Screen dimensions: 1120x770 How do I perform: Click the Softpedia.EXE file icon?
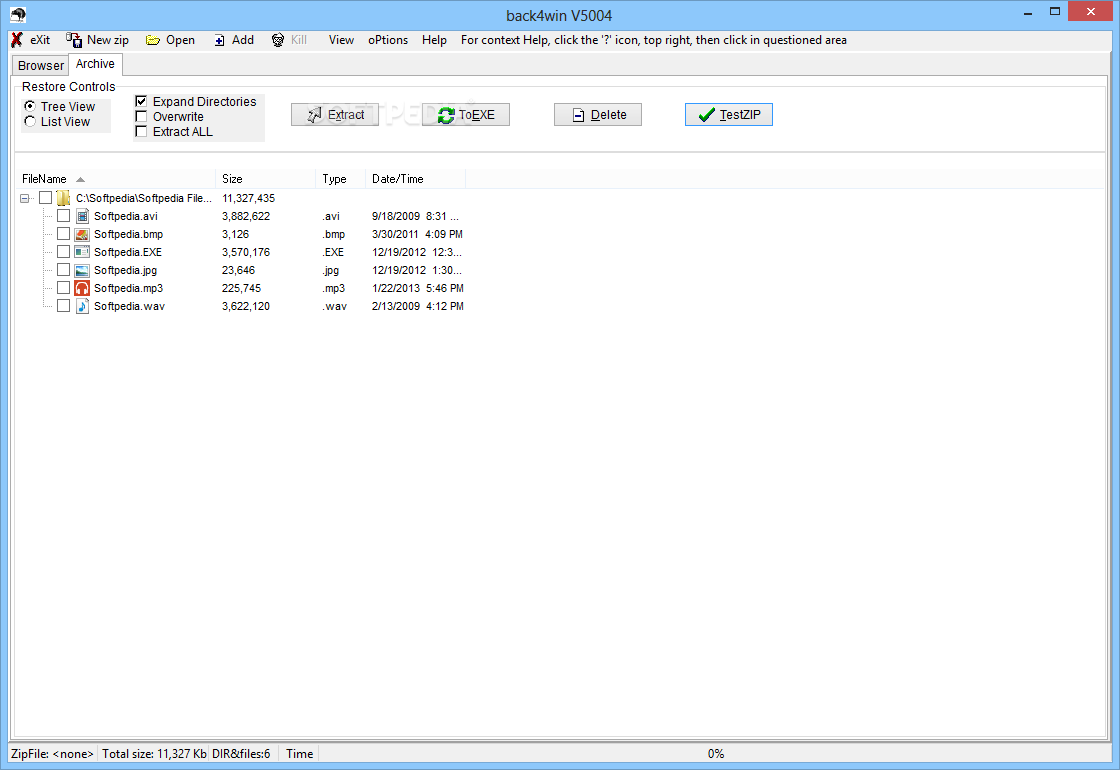click(82, 252)
